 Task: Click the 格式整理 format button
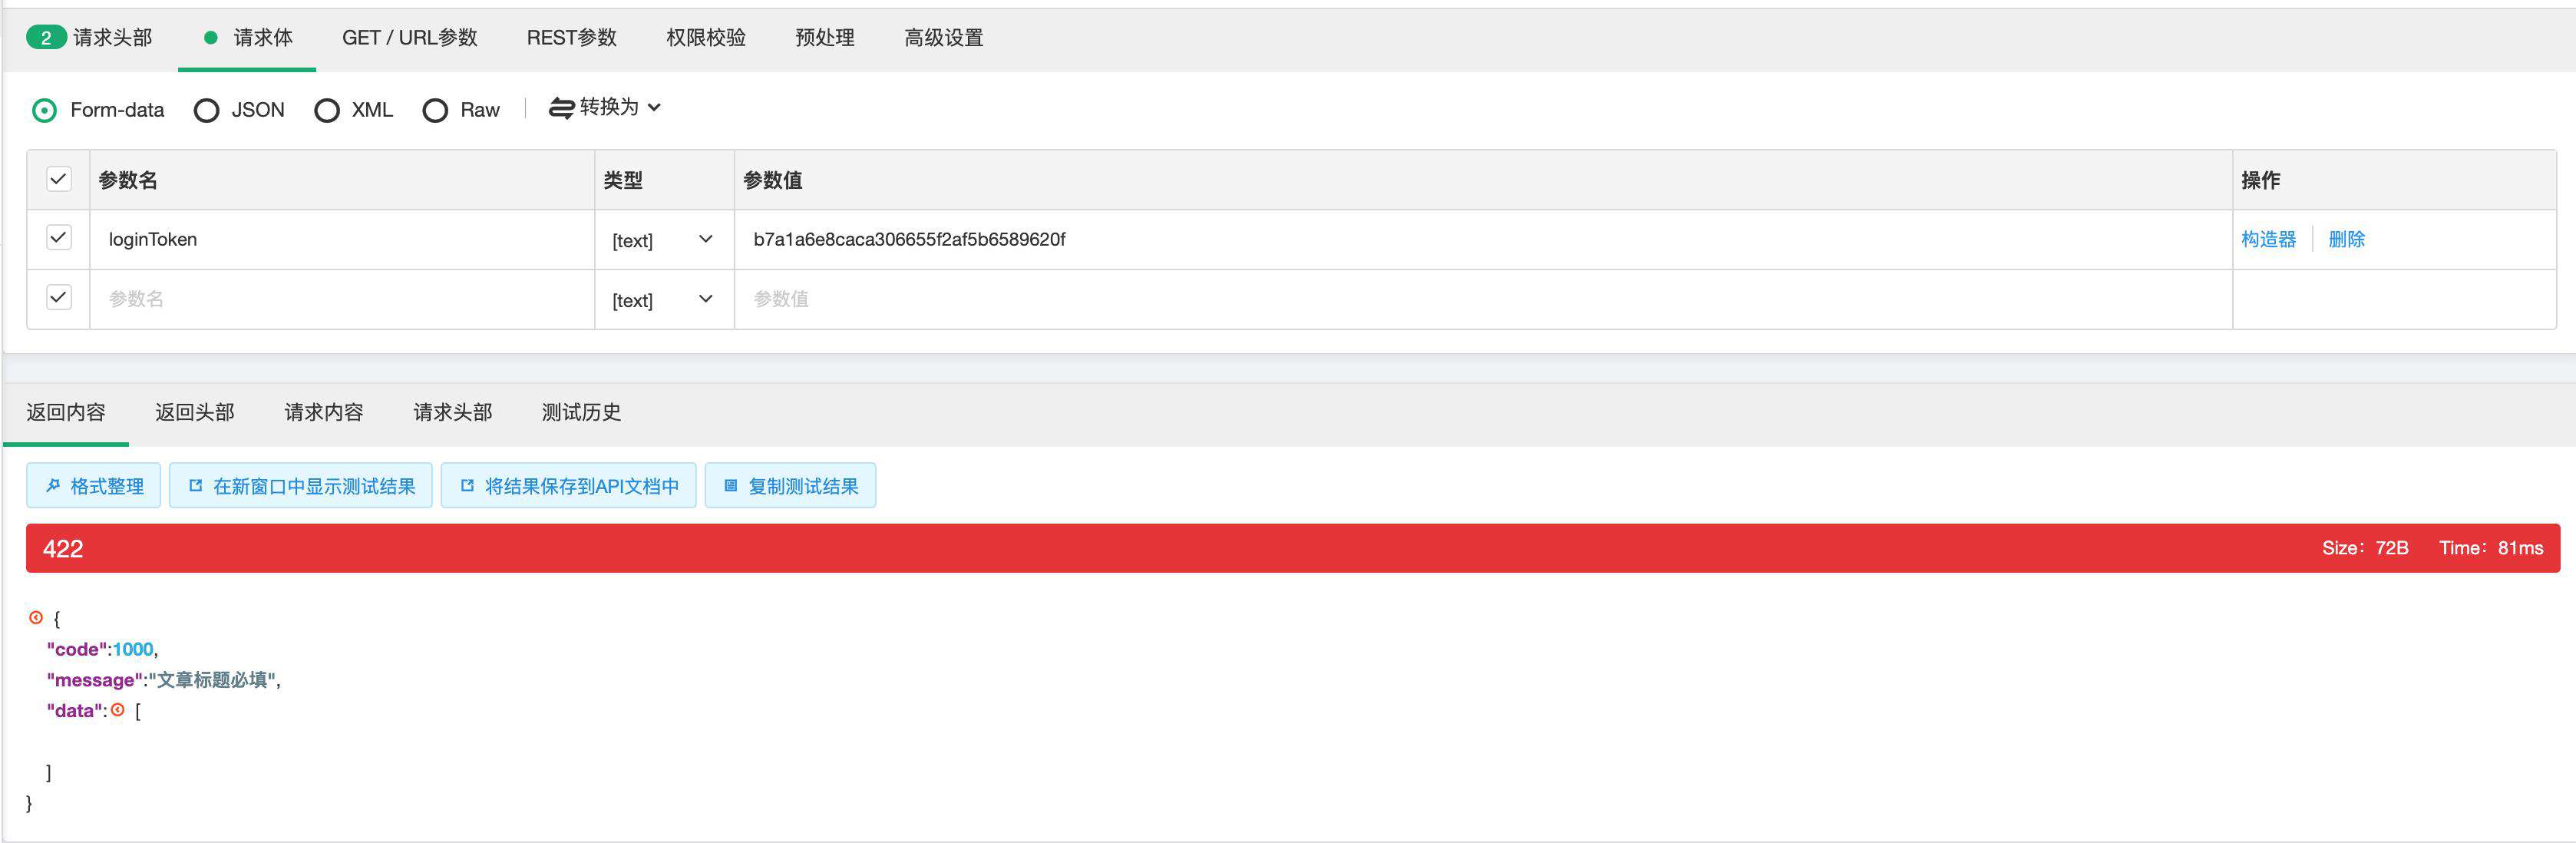pos(94,486)
